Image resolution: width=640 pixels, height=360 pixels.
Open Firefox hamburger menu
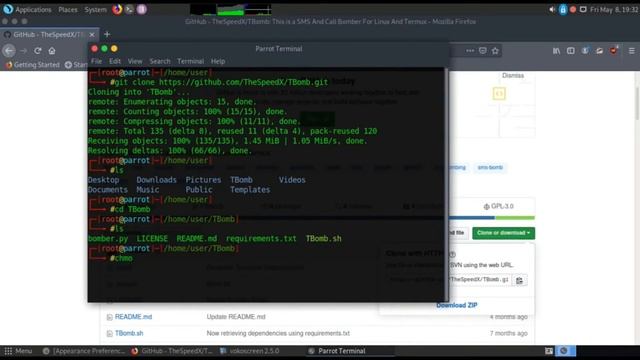(631, 51)
